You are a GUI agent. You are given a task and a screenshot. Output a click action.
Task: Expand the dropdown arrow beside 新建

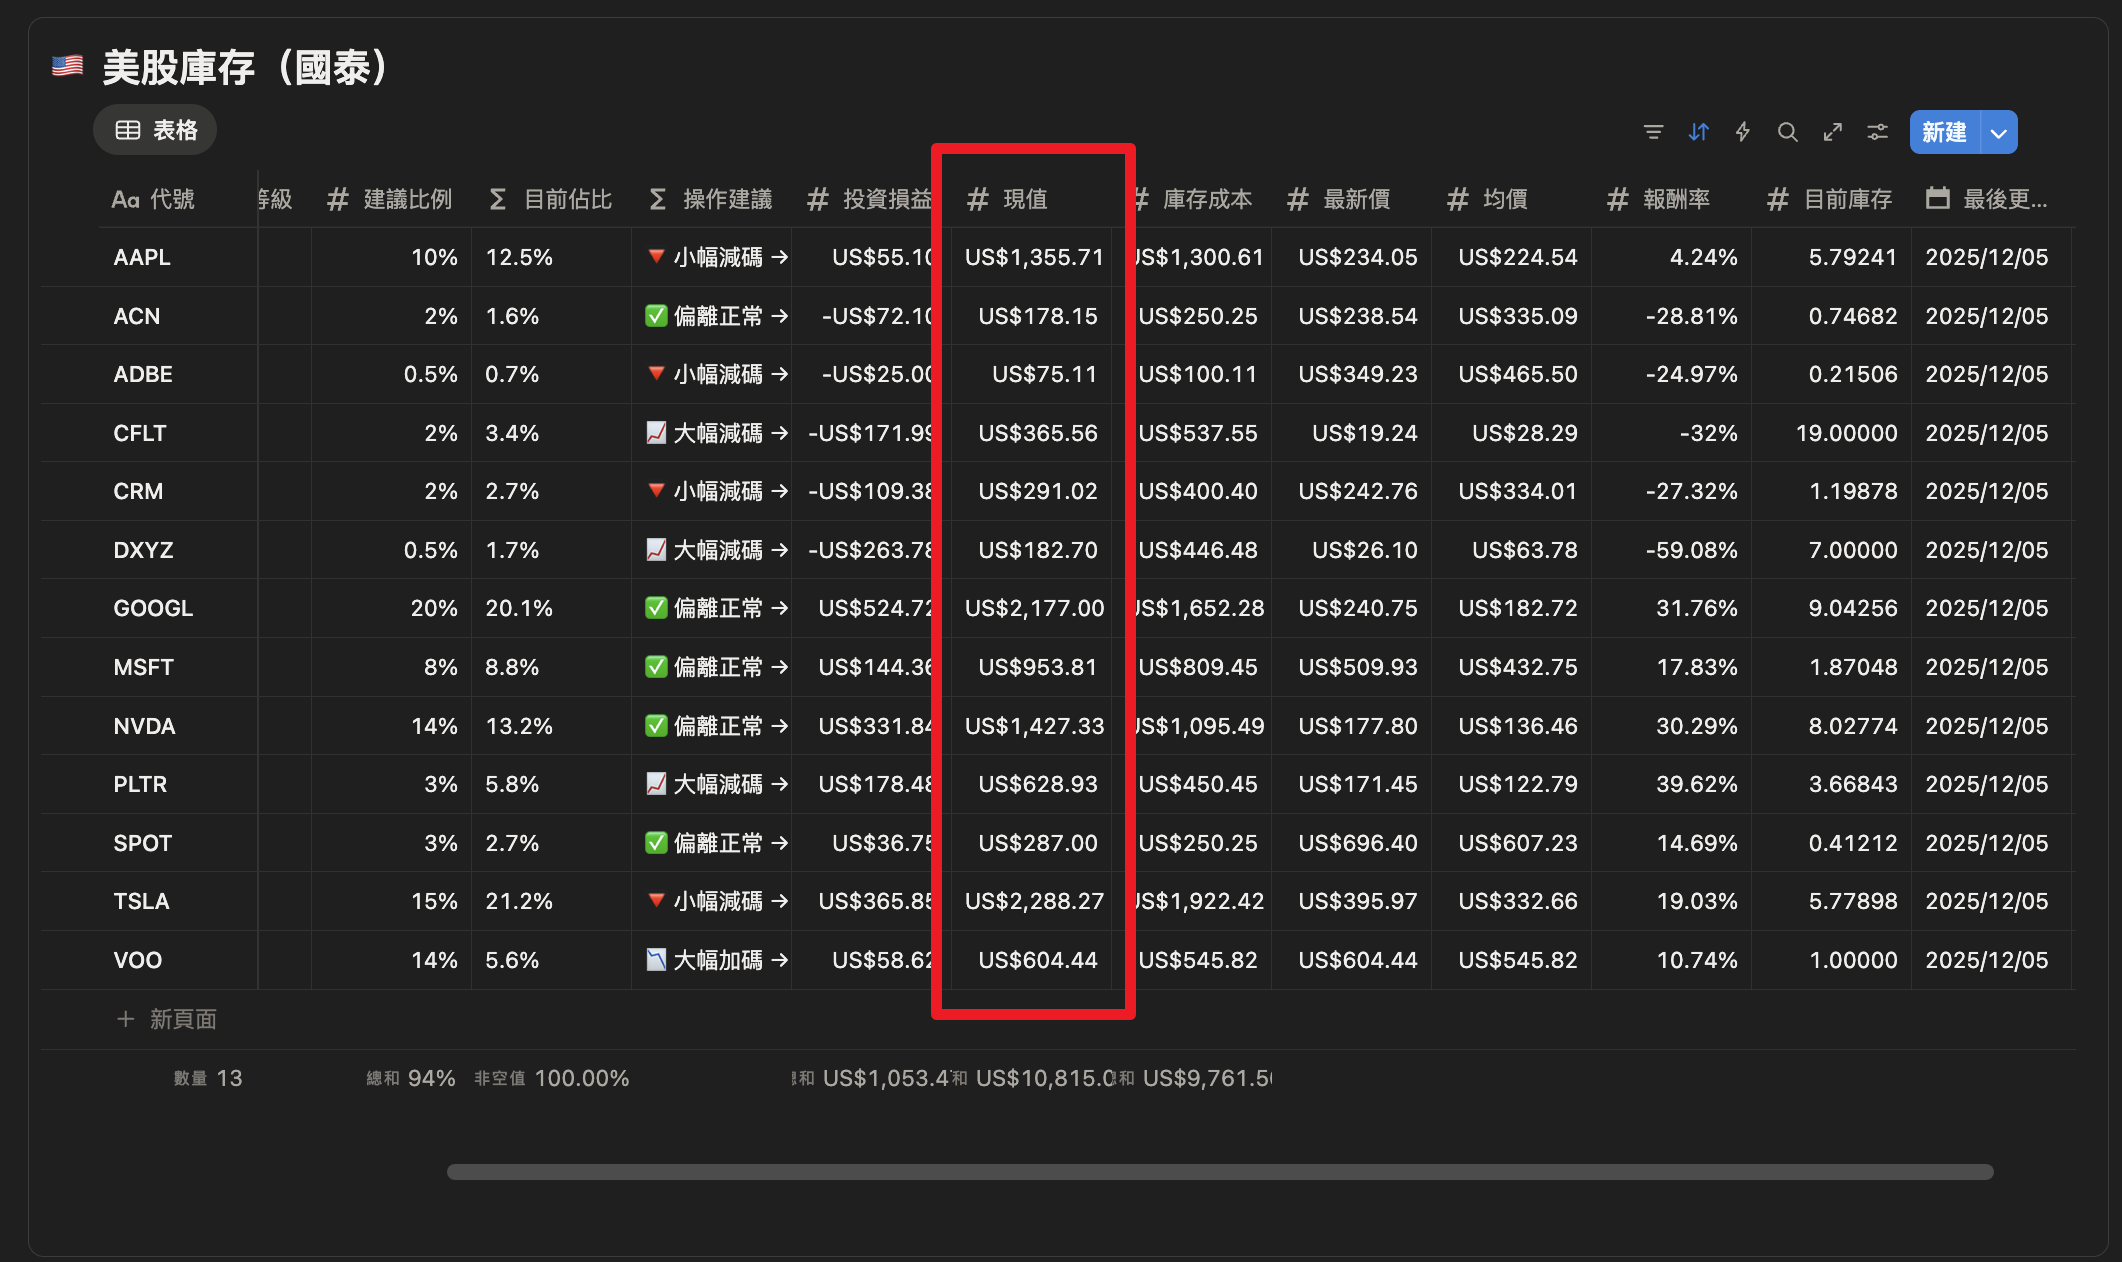click(1998, 133)
